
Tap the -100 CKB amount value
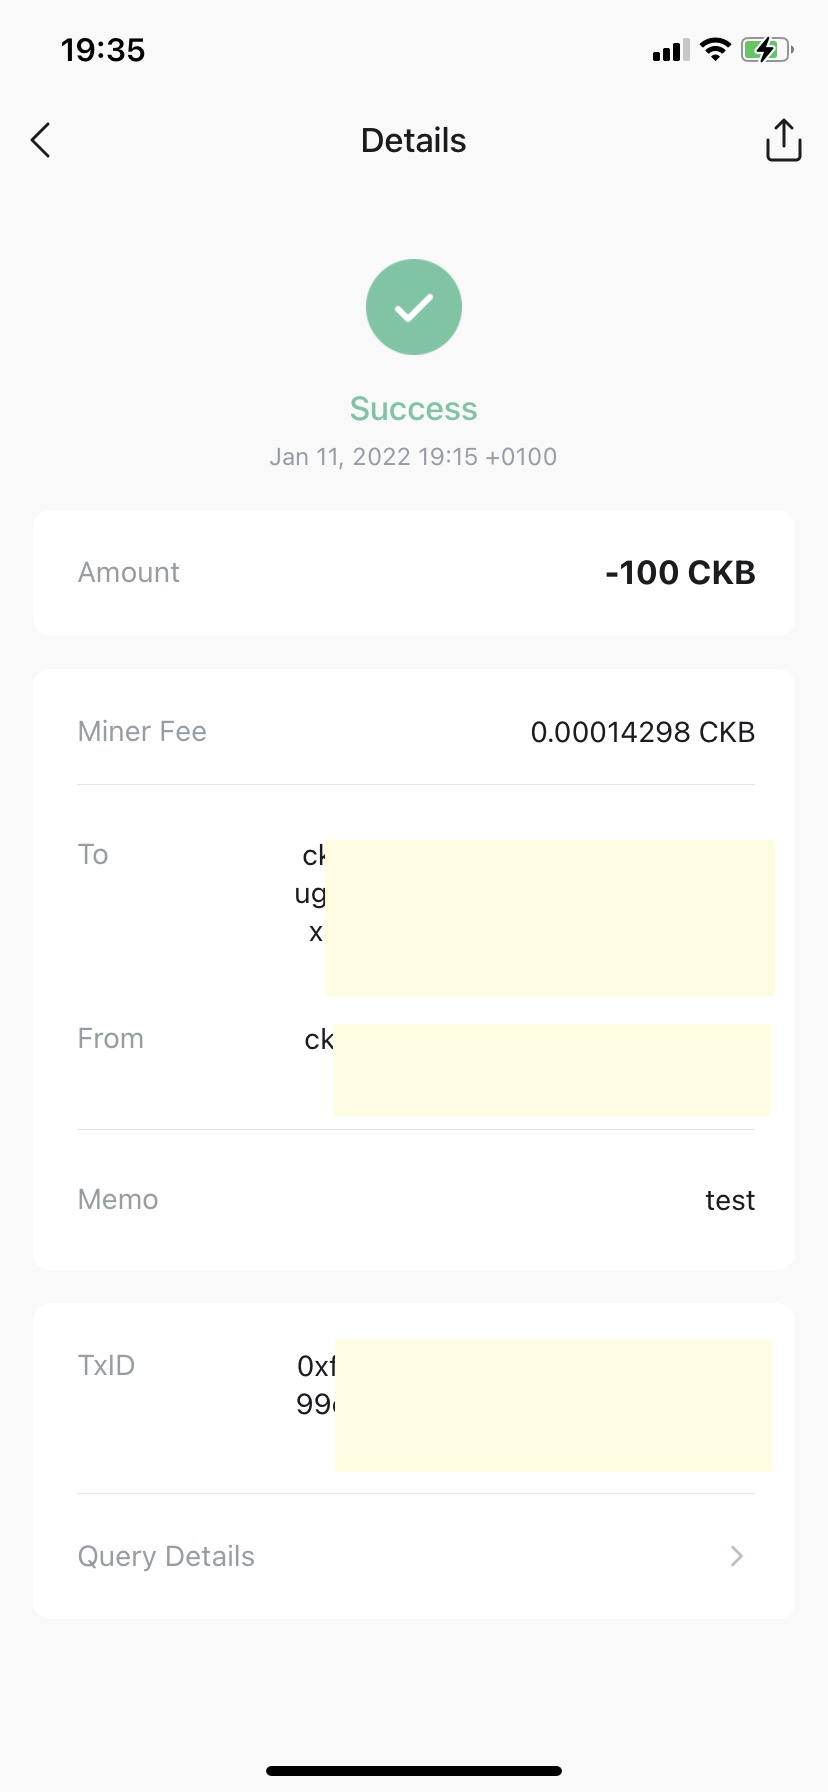pyautogui.click(x=680, y=573)
